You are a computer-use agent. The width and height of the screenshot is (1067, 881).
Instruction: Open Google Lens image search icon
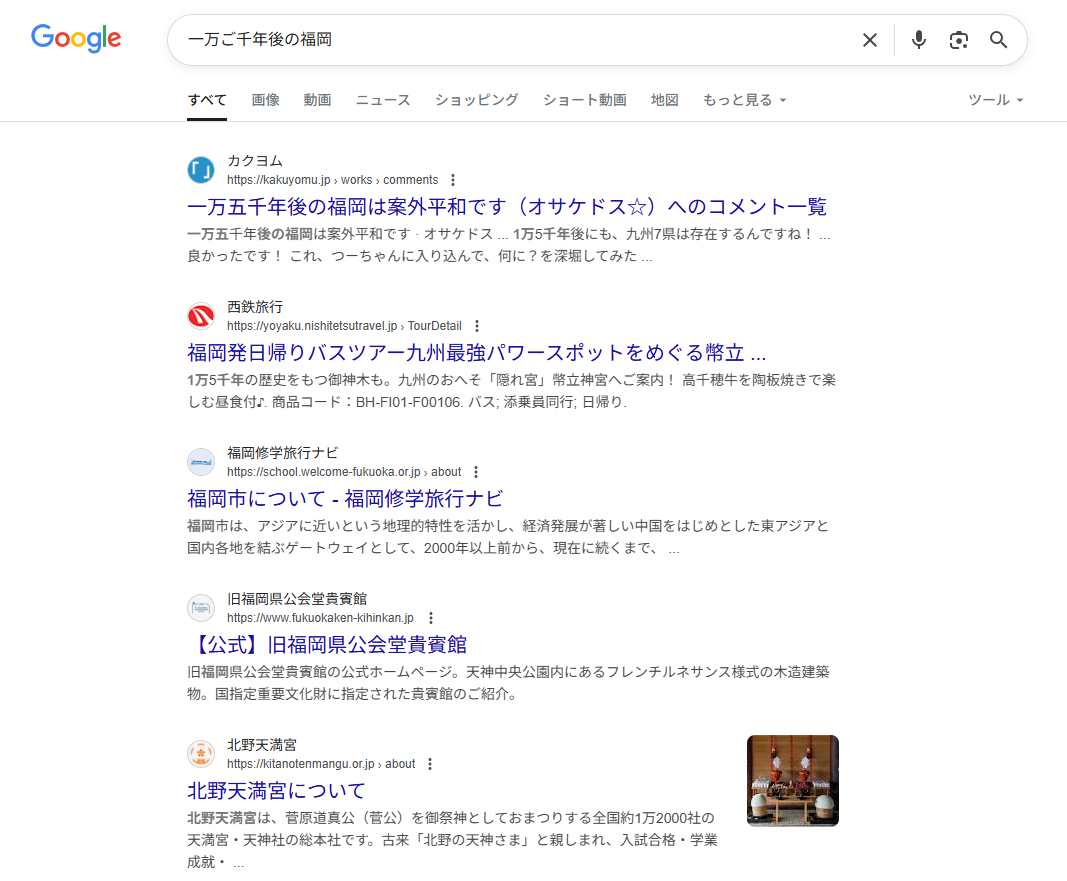click(959, 40)
